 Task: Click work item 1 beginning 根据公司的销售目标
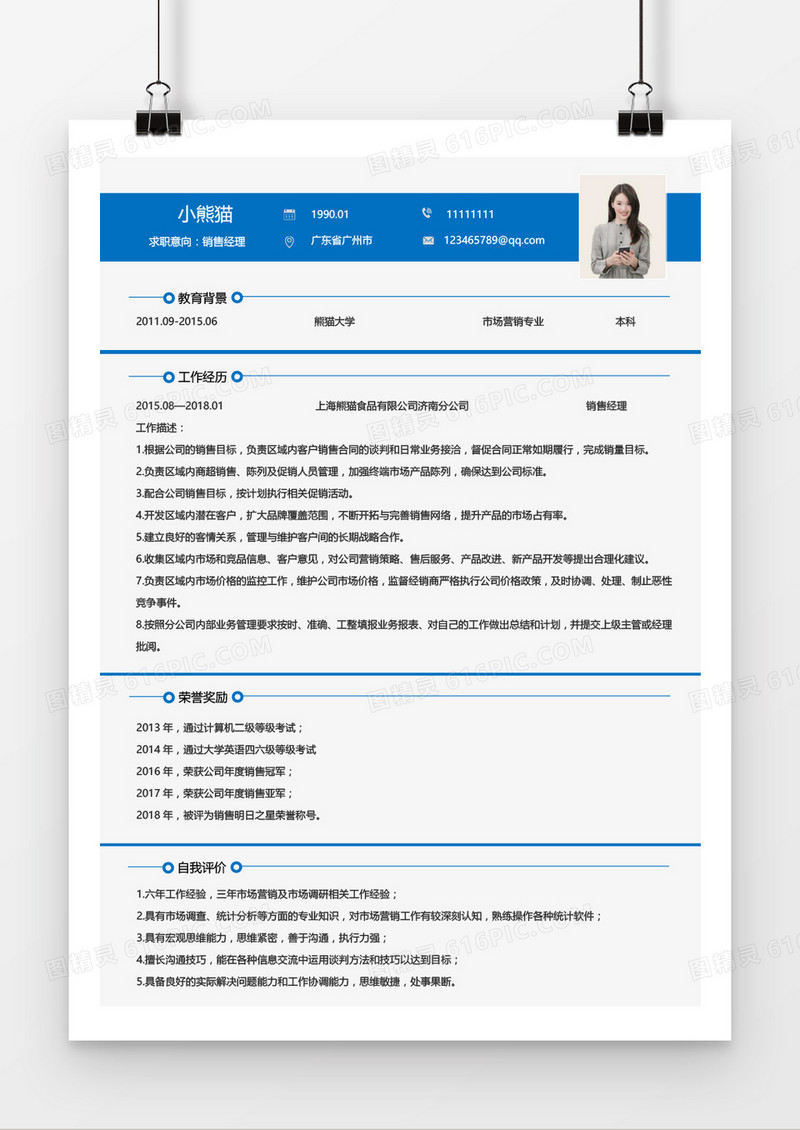click(x=393, y=450)
